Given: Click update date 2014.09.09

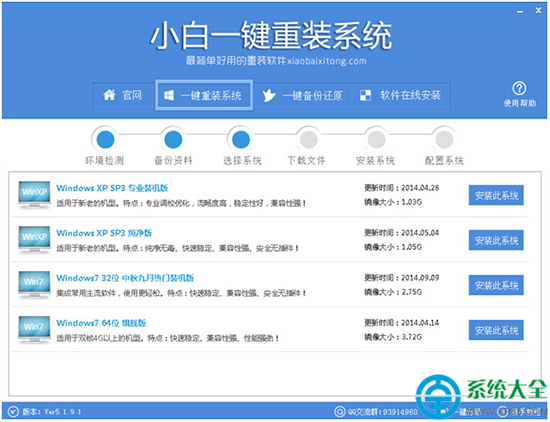Looking at the screenshot, I should point(420,278).
